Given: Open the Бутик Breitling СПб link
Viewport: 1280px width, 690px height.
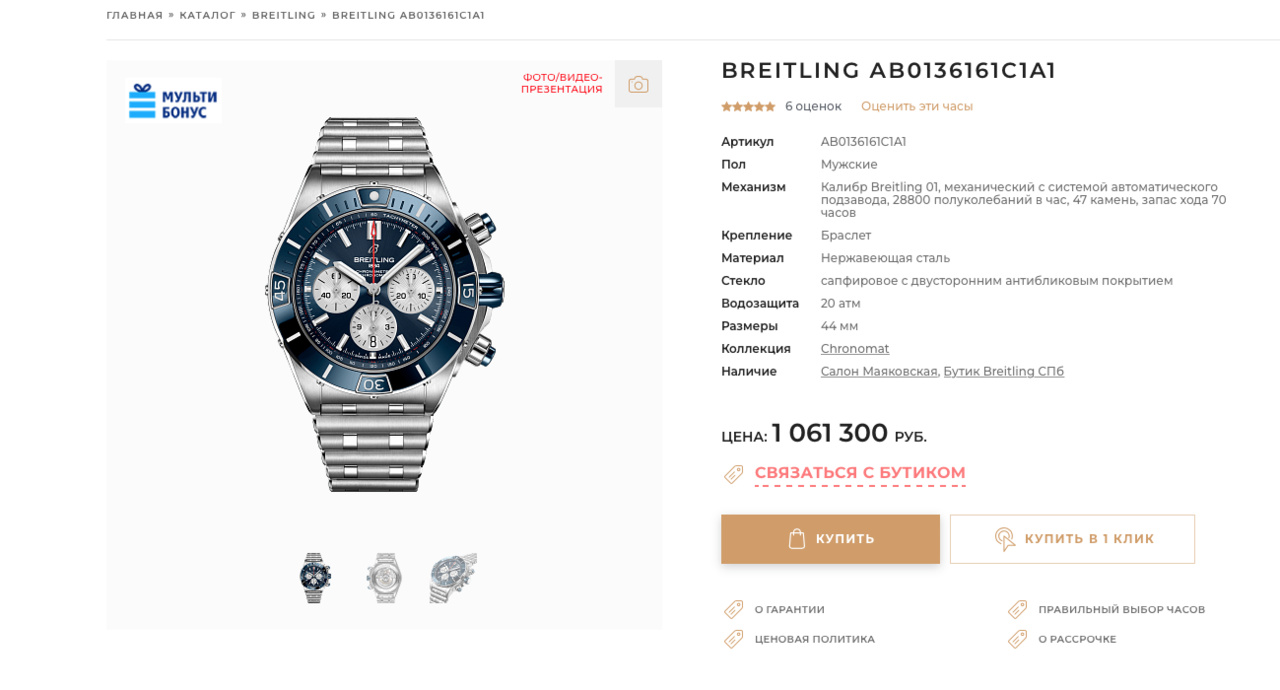Looking at the screenshot, I should click(x=1003, y=372).
